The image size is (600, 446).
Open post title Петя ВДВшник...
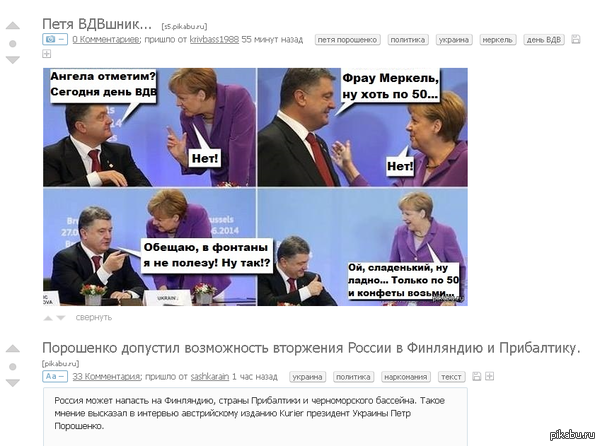pos(97,24)
